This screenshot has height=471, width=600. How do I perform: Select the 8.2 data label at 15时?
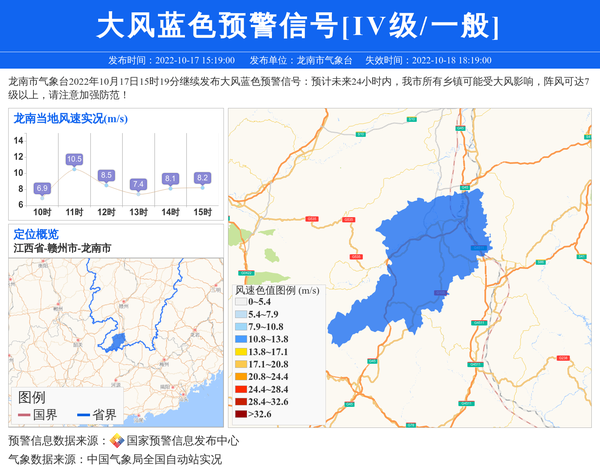click(202, 178)
